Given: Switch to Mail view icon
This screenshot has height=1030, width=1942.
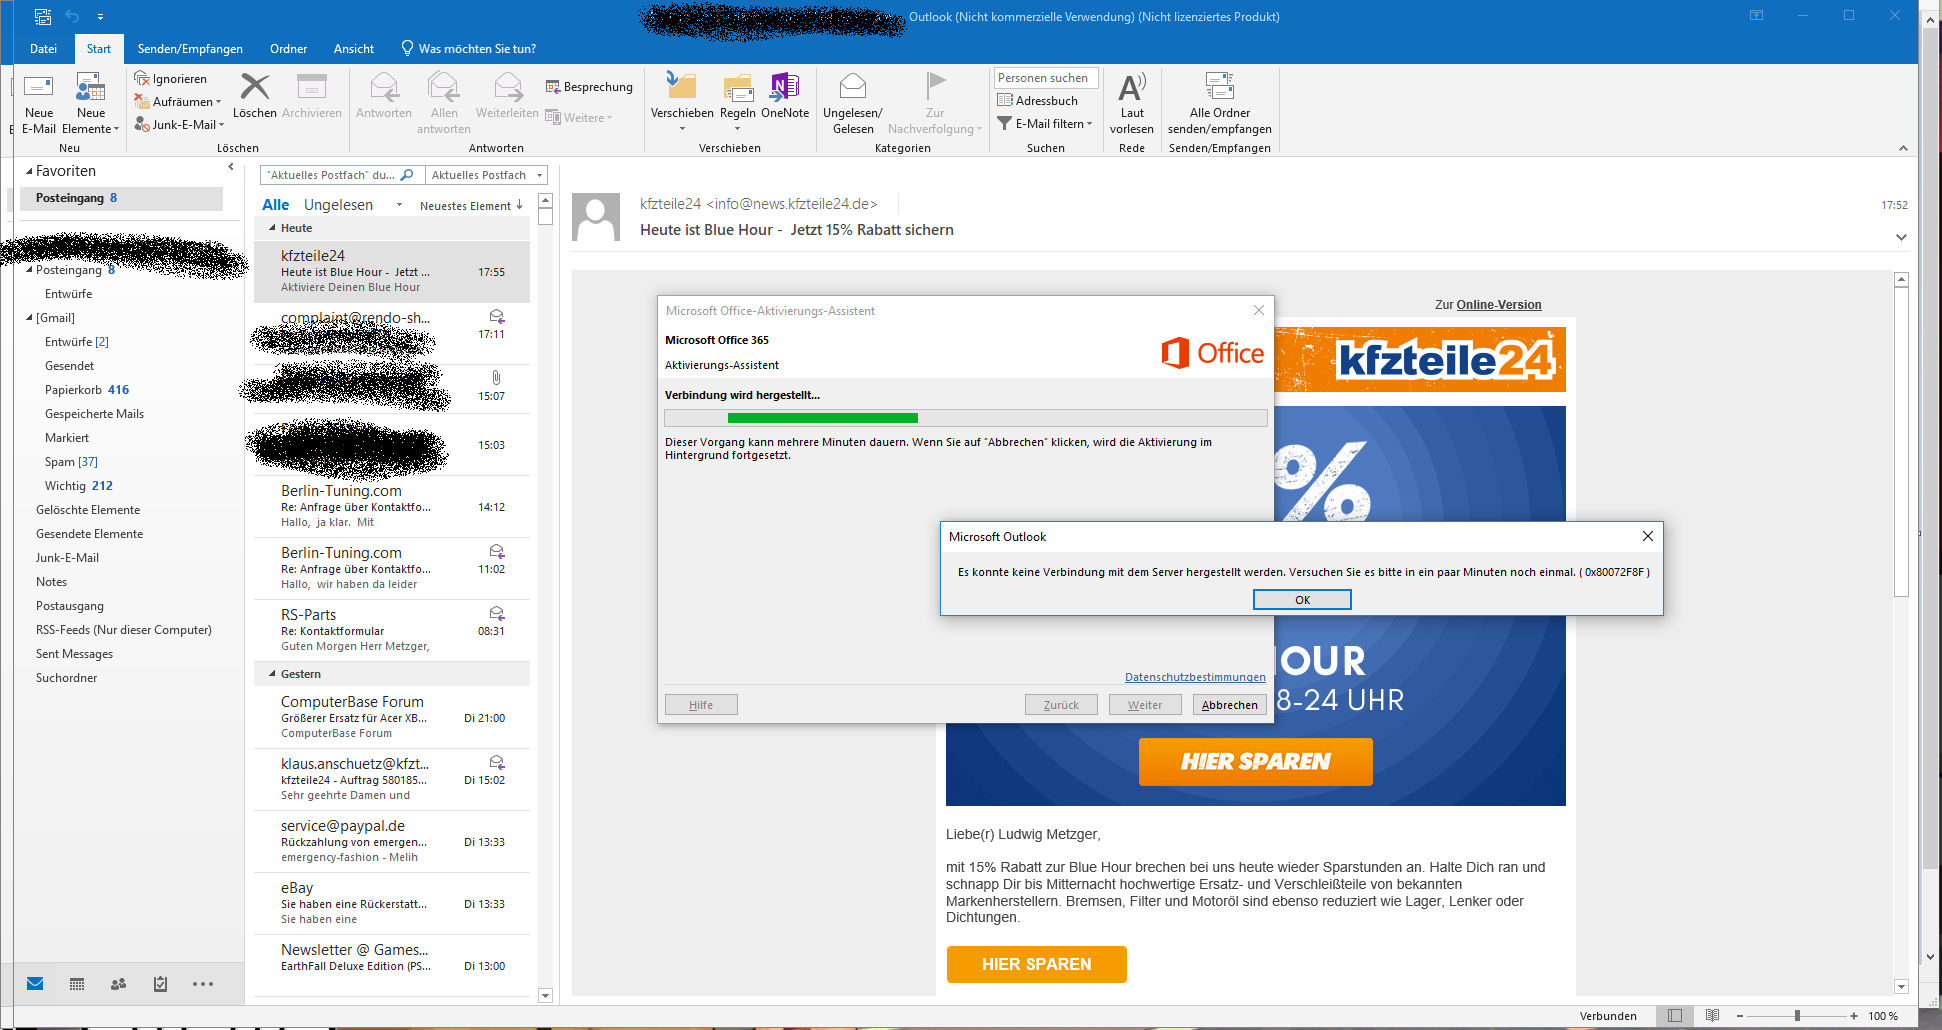Looking at the screenshot, I should coord(35,984).
